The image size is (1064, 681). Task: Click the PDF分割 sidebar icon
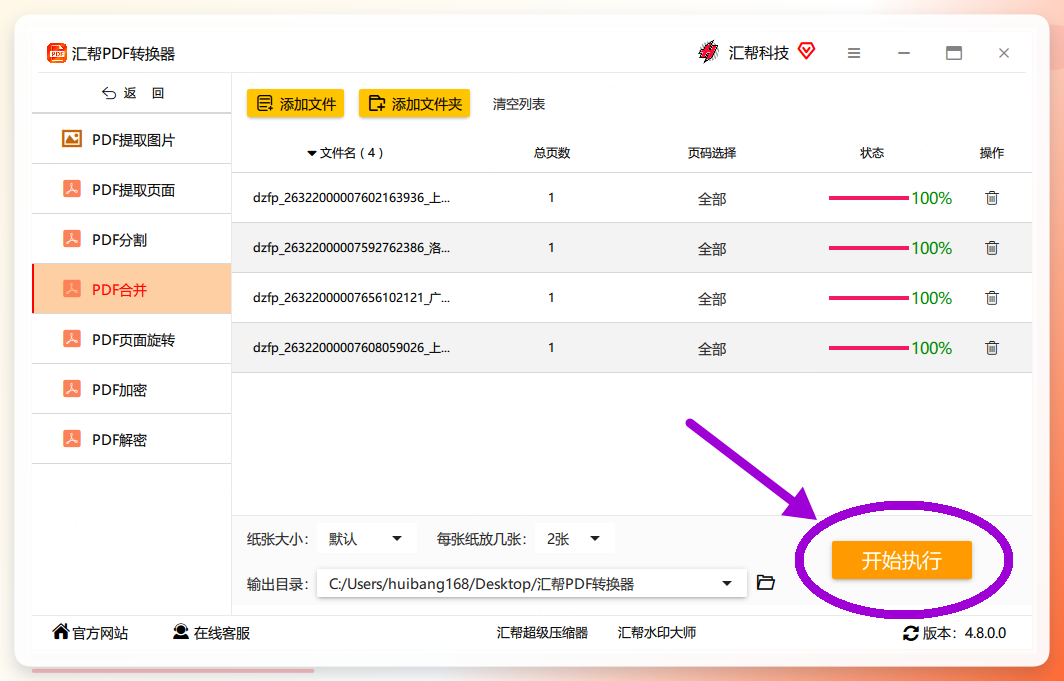[72, 239]
